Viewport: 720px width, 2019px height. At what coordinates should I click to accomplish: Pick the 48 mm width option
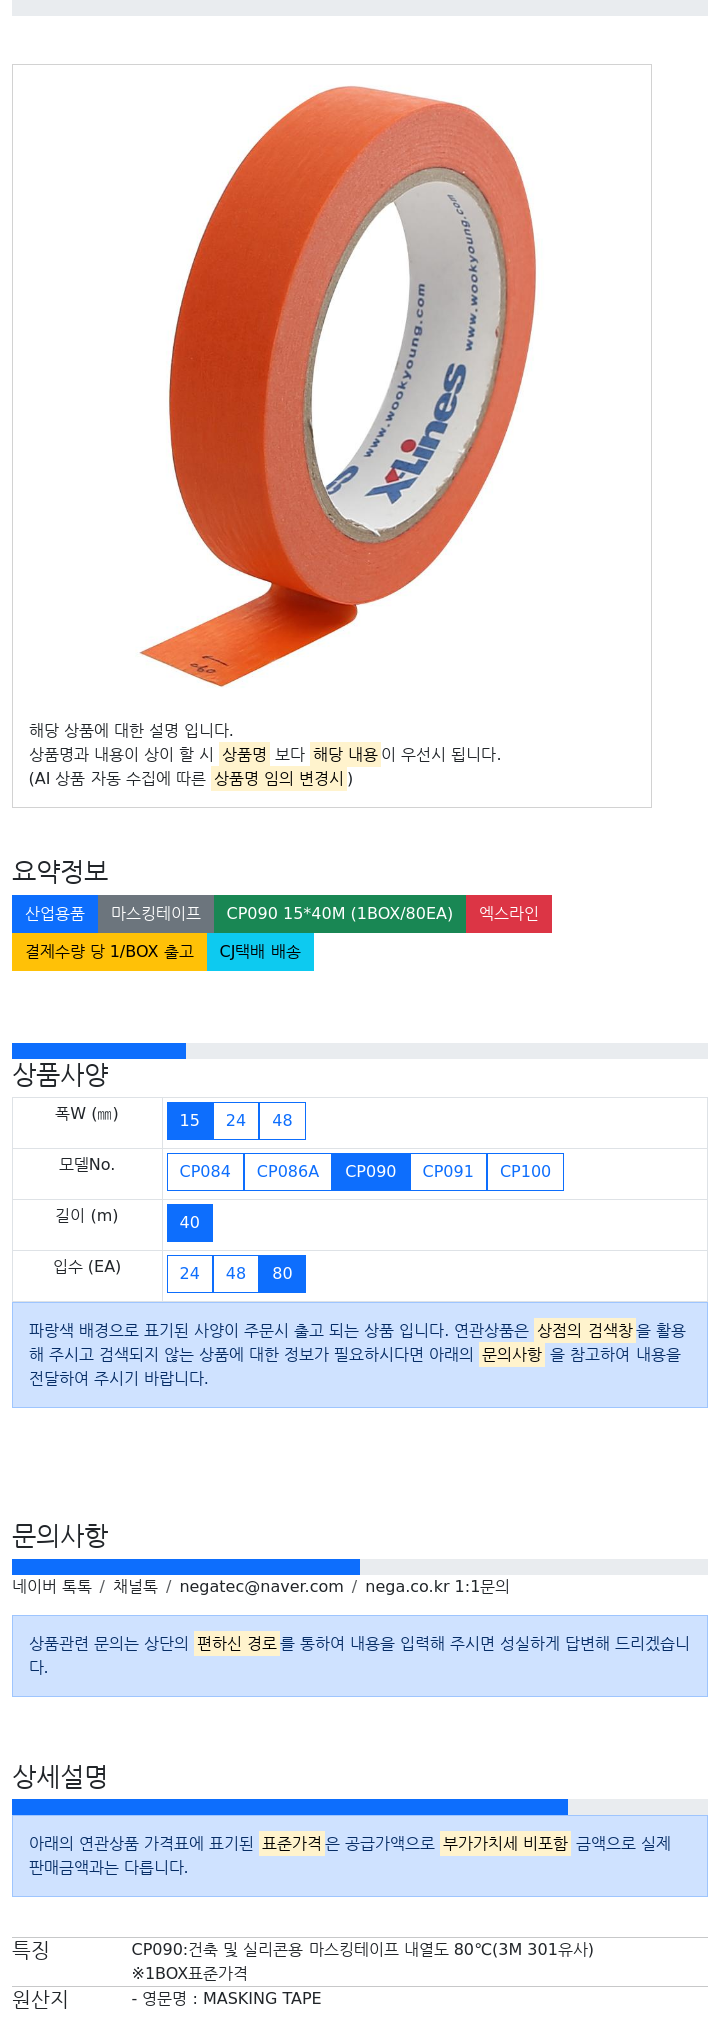tap(282, 1121)
